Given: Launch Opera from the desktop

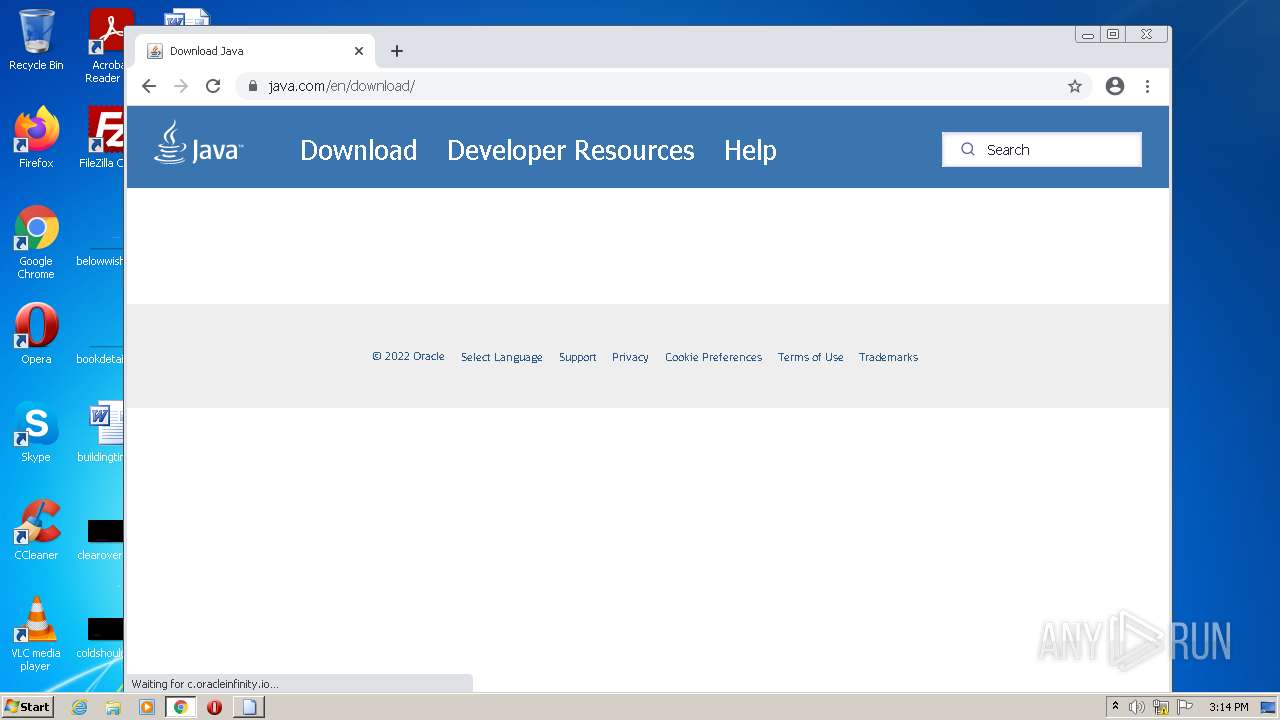Looking at the screenshot, I should tap(36, 334).
